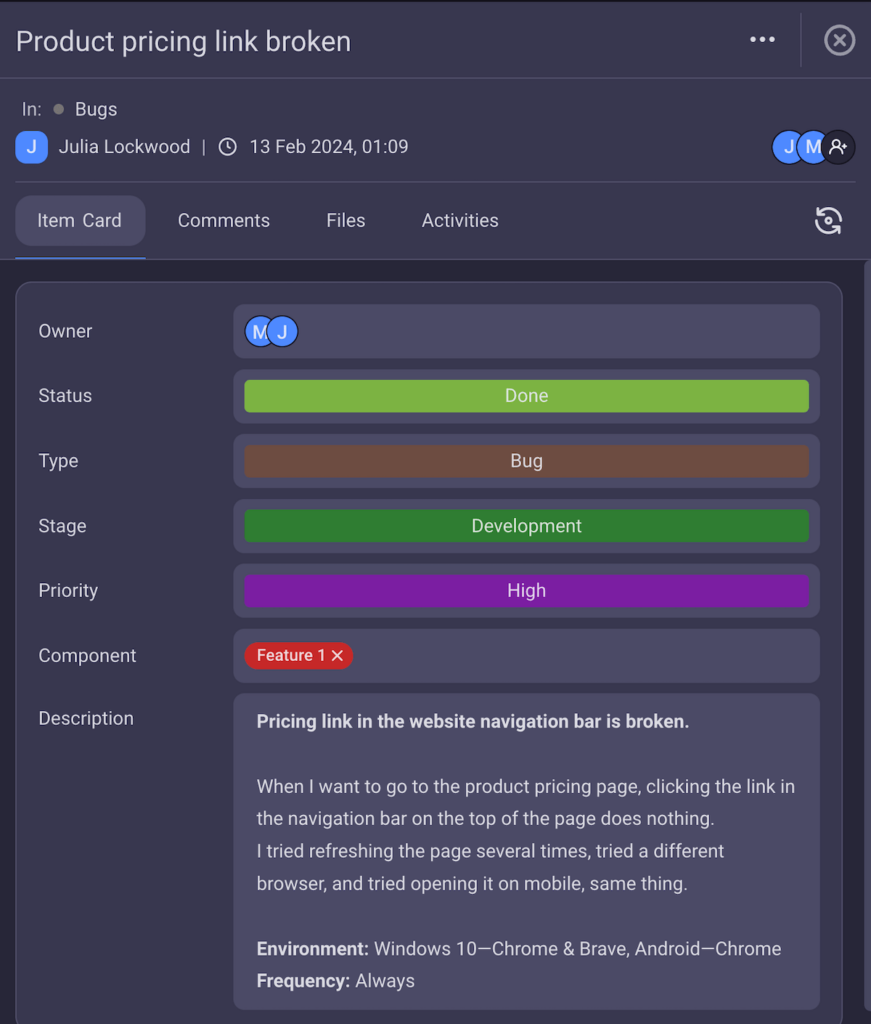This screenshot has width=871, height=1024.
Task: Open the Bugs link in the In field
Action: point(96,110)
